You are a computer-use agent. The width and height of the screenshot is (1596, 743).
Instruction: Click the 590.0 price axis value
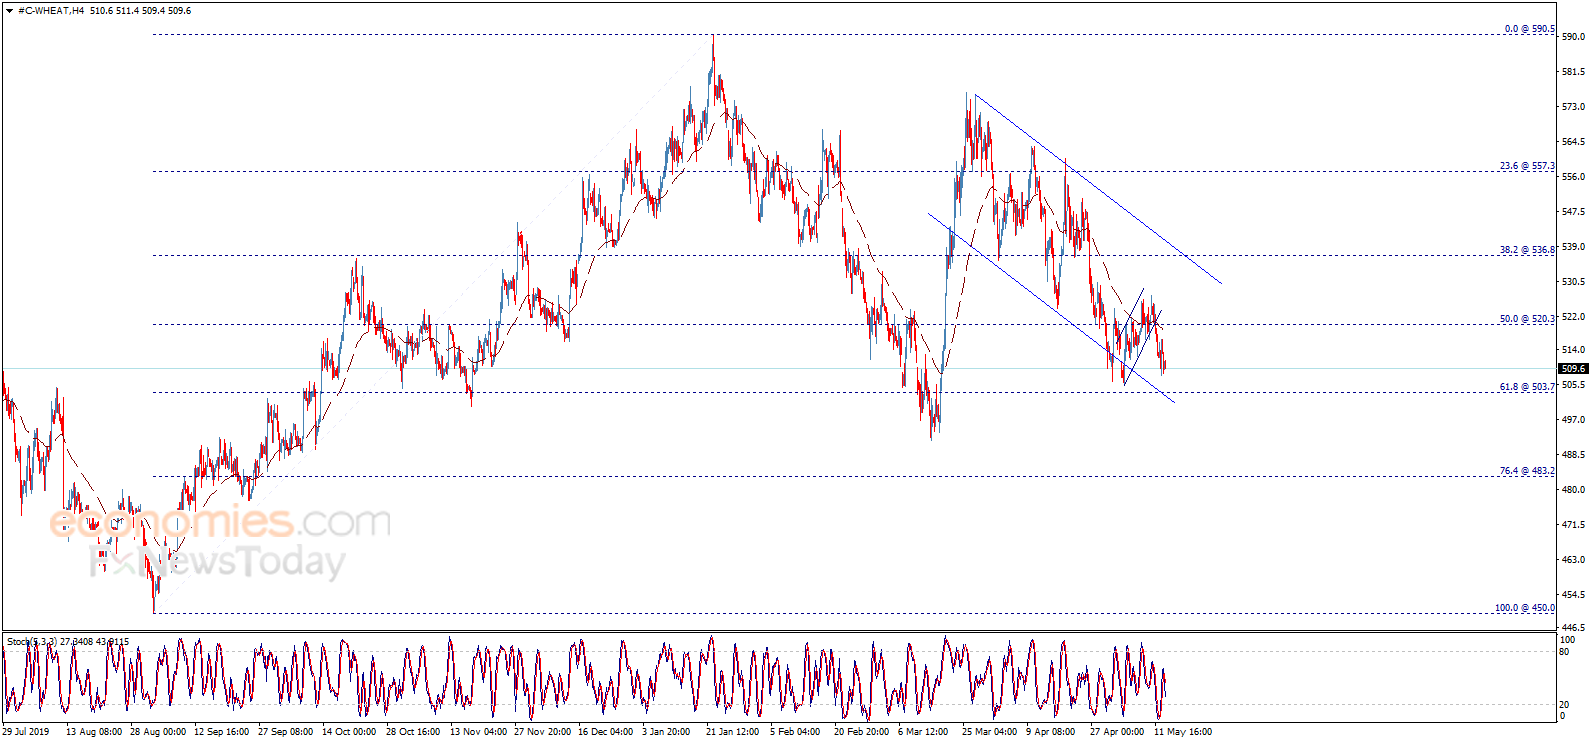pyautogui.click(x=1573, y=37)
